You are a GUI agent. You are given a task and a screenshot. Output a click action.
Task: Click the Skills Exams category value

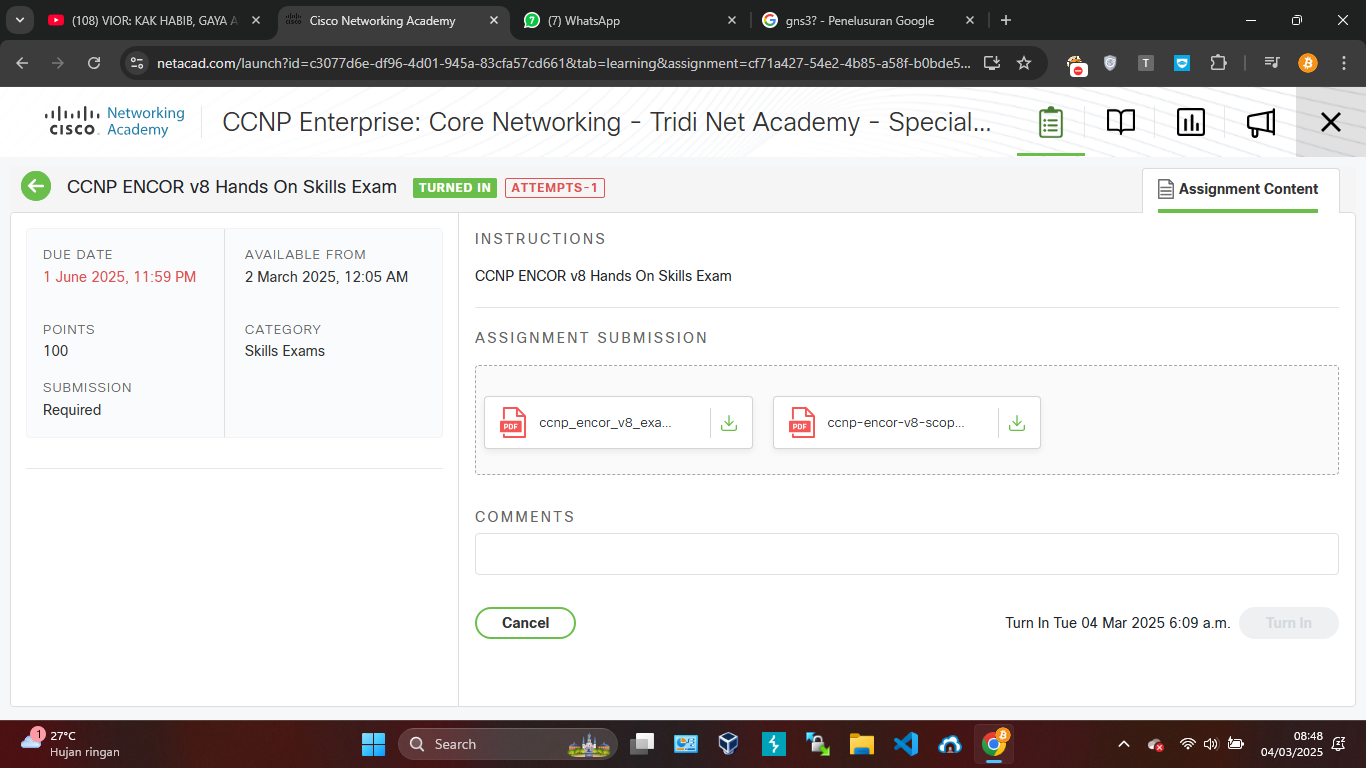(x=285, y=351)
